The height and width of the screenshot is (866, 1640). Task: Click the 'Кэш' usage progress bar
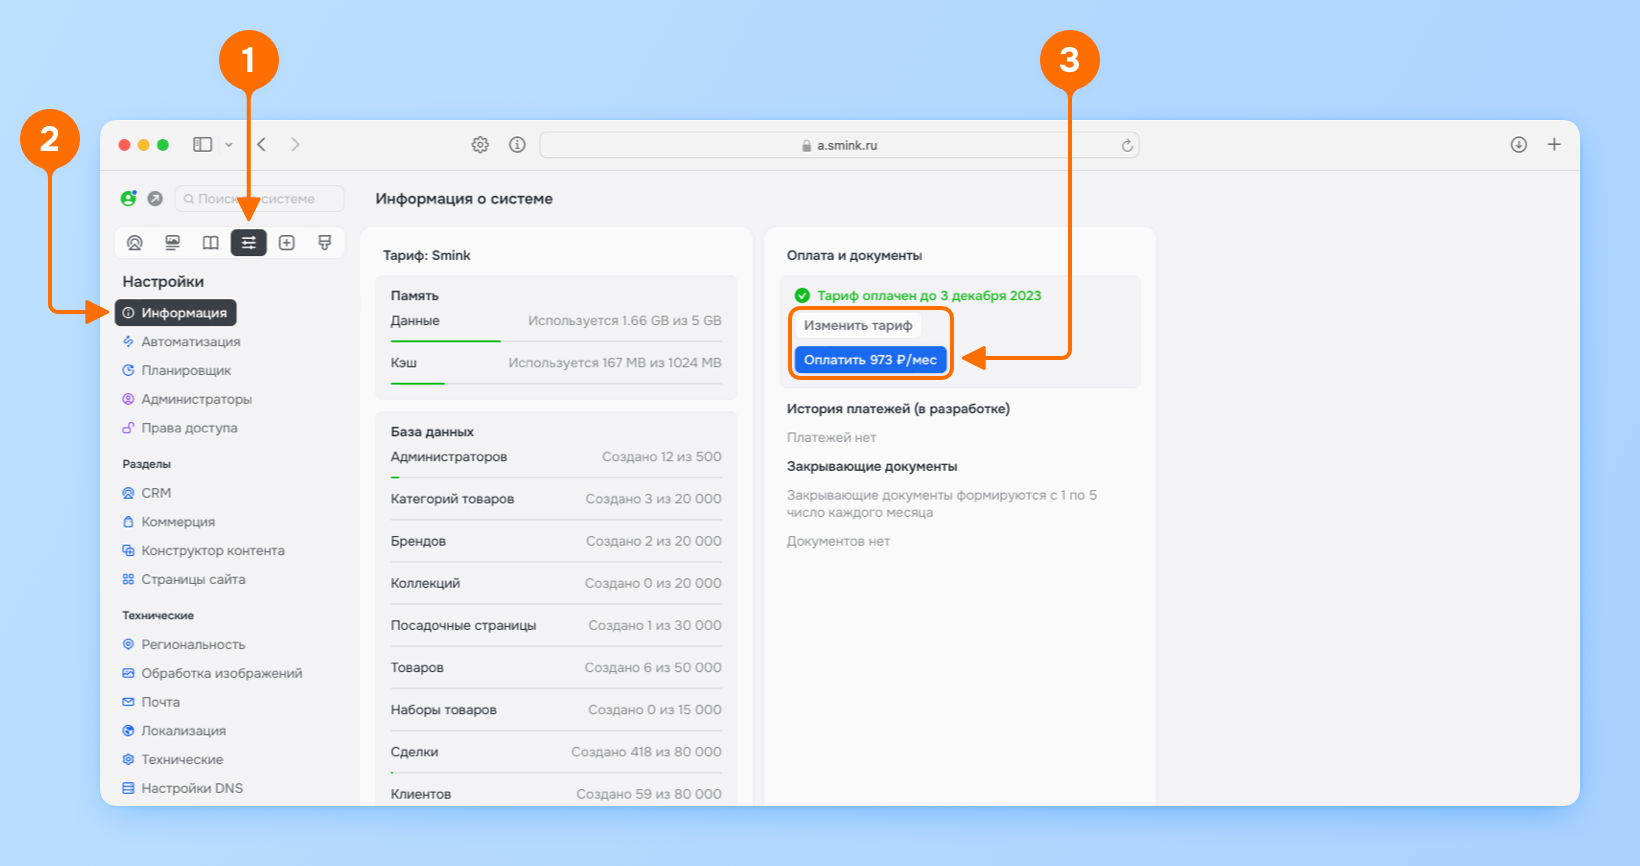coord(556,384)
